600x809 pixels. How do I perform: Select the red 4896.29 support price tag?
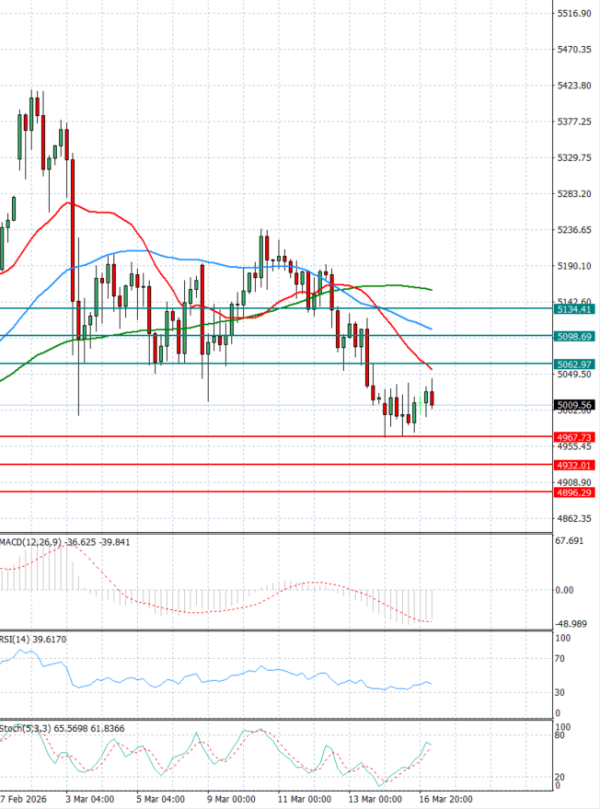point(573,493)
